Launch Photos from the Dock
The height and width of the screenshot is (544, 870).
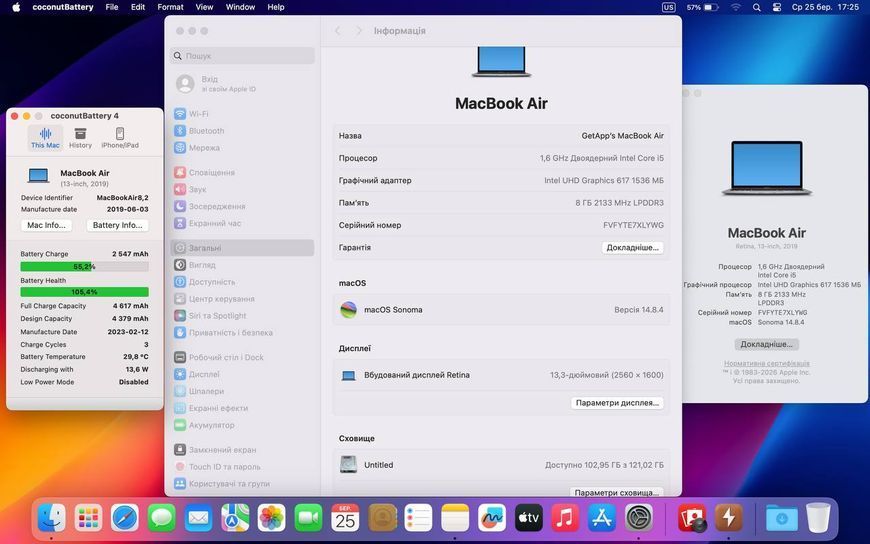271,518
